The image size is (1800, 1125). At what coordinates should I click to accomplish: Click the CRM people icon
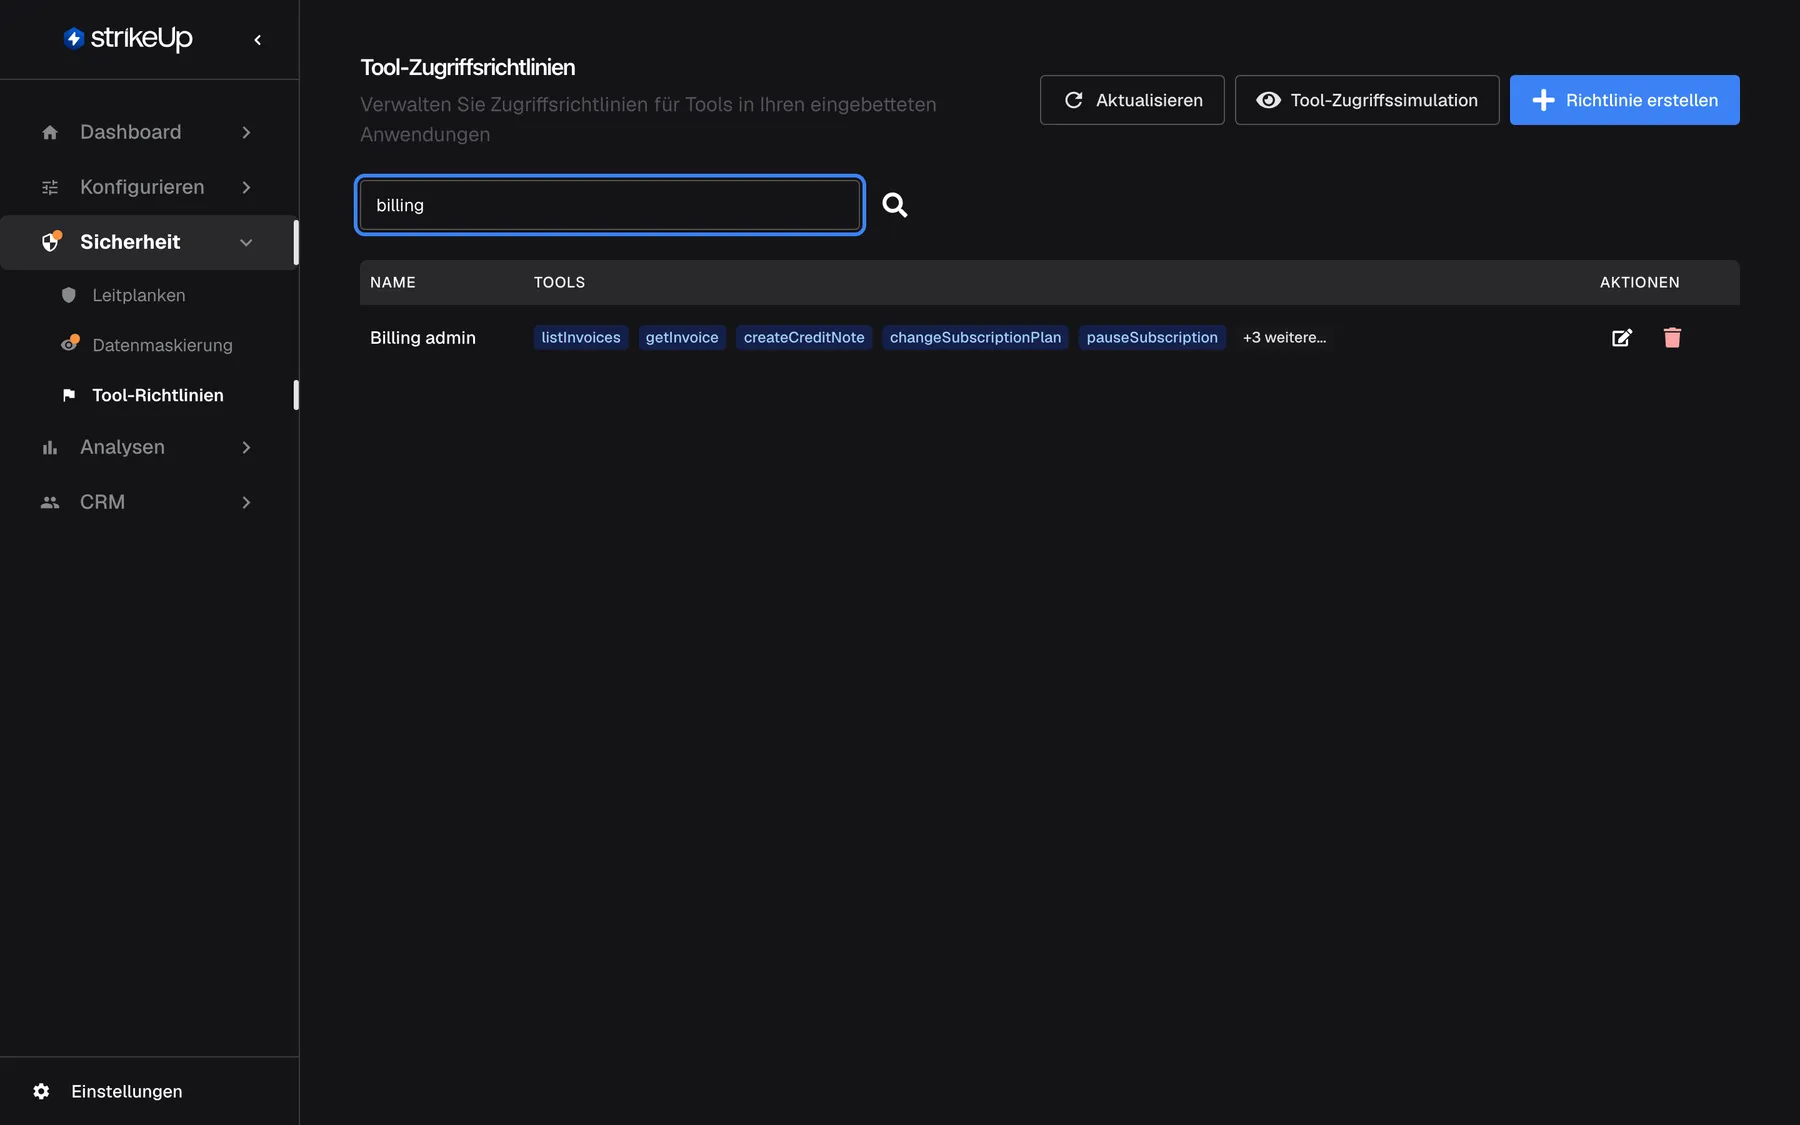(50, 502)
